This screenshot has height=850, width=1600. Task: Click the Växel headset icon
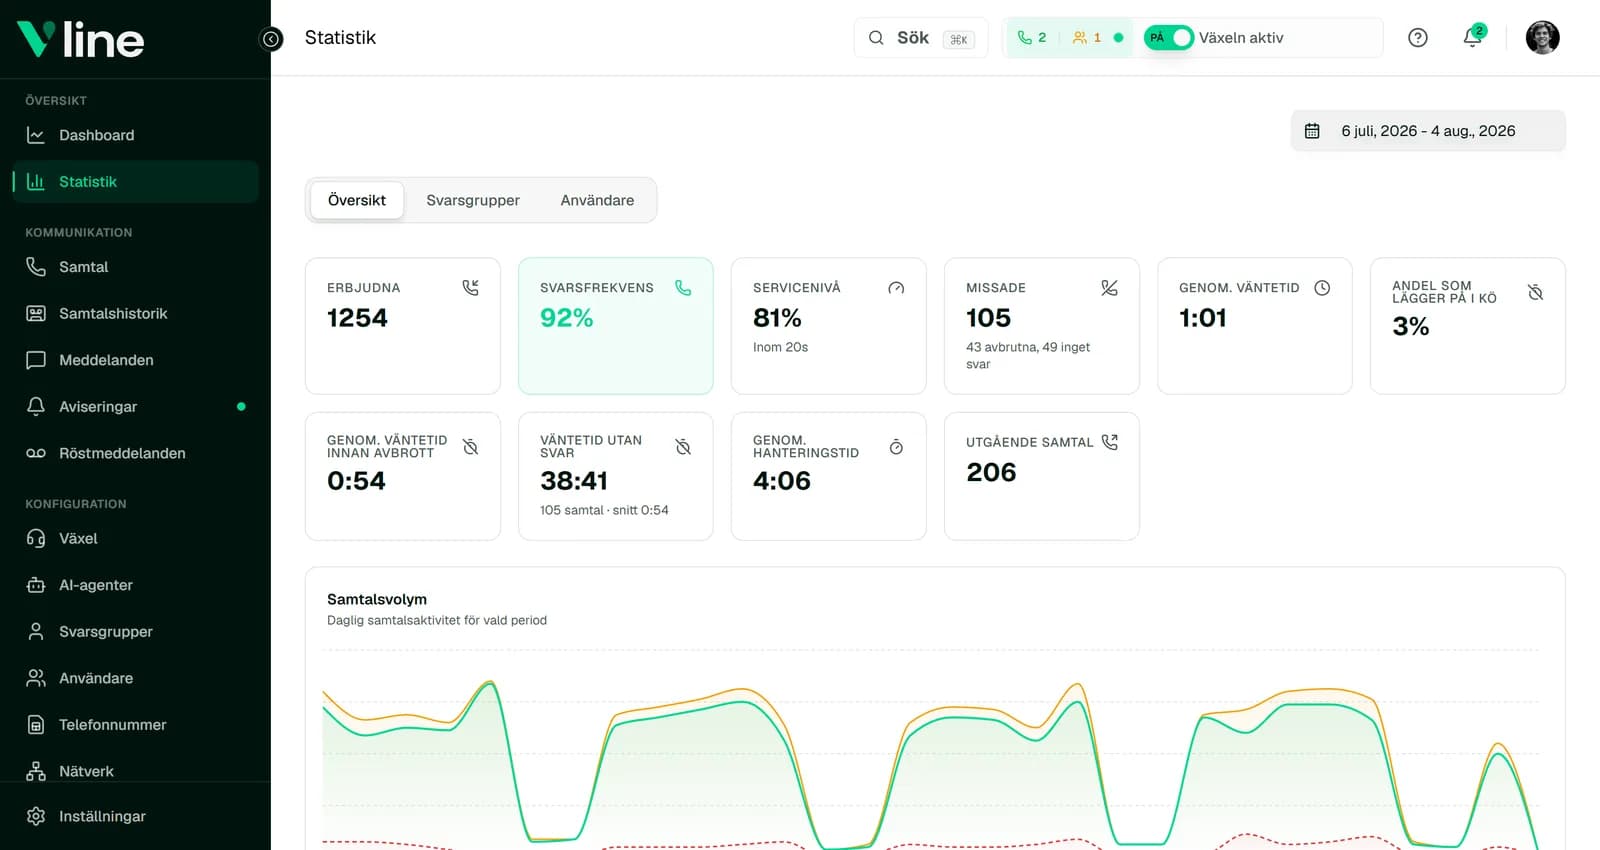coord(36,538)
